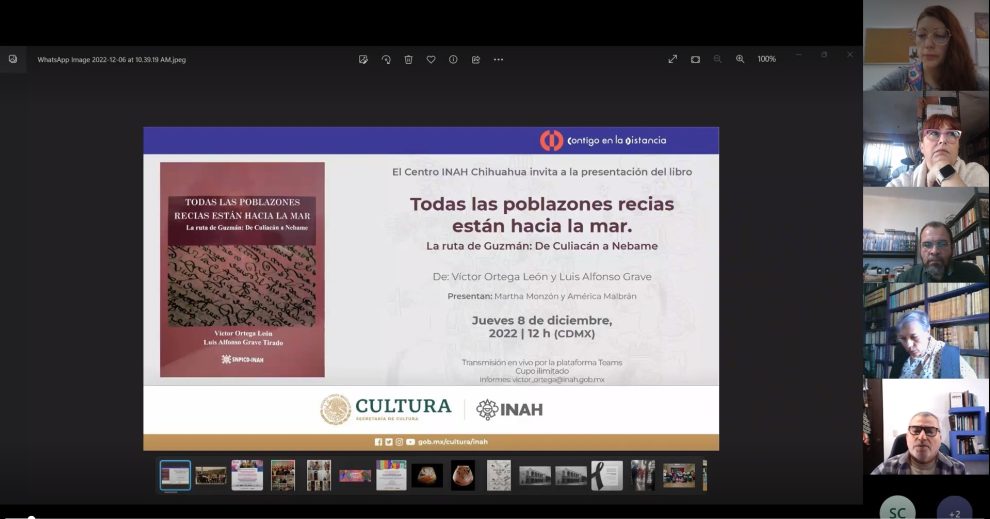
Task: Expand the +2 additional participants bubble
Action: pyautogui.click(x=954, y=510)
